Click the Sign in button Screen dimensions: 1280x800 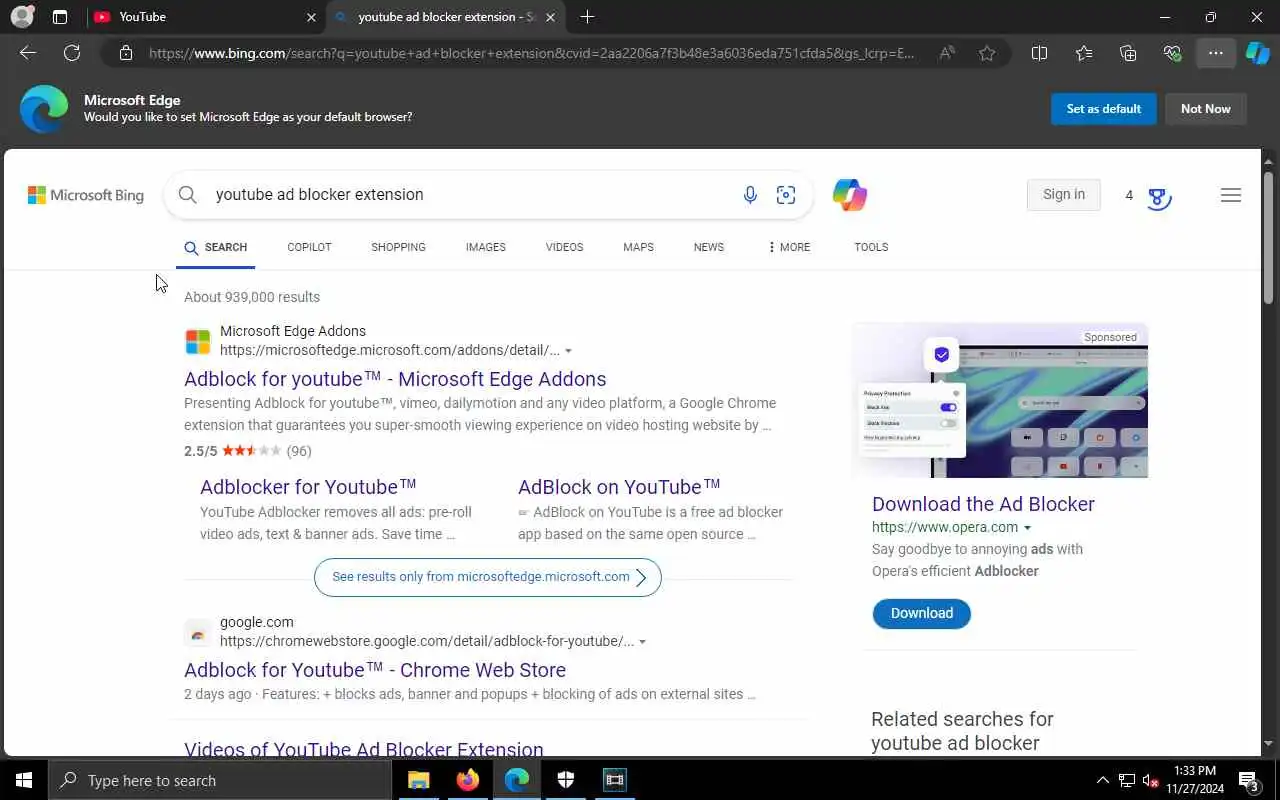(1064, 195)
